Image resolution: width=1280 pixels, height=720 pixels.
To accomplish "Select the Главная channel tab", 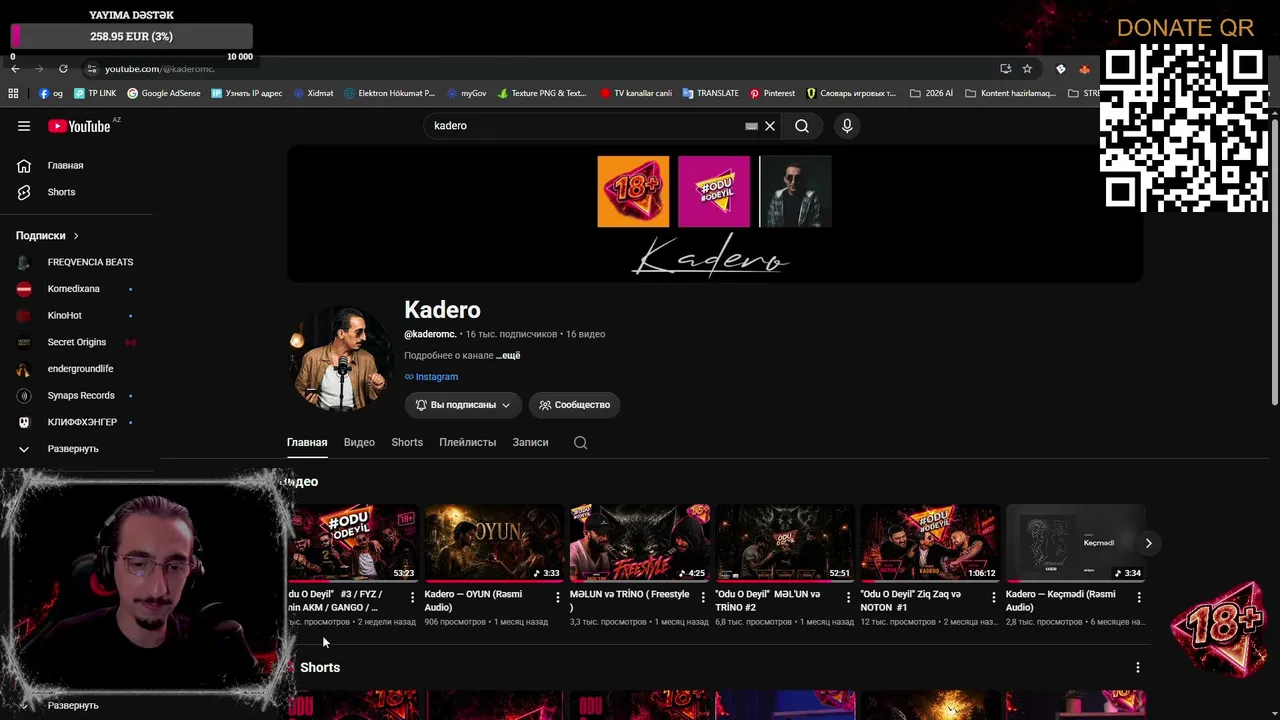I will (x=307, y=442).
